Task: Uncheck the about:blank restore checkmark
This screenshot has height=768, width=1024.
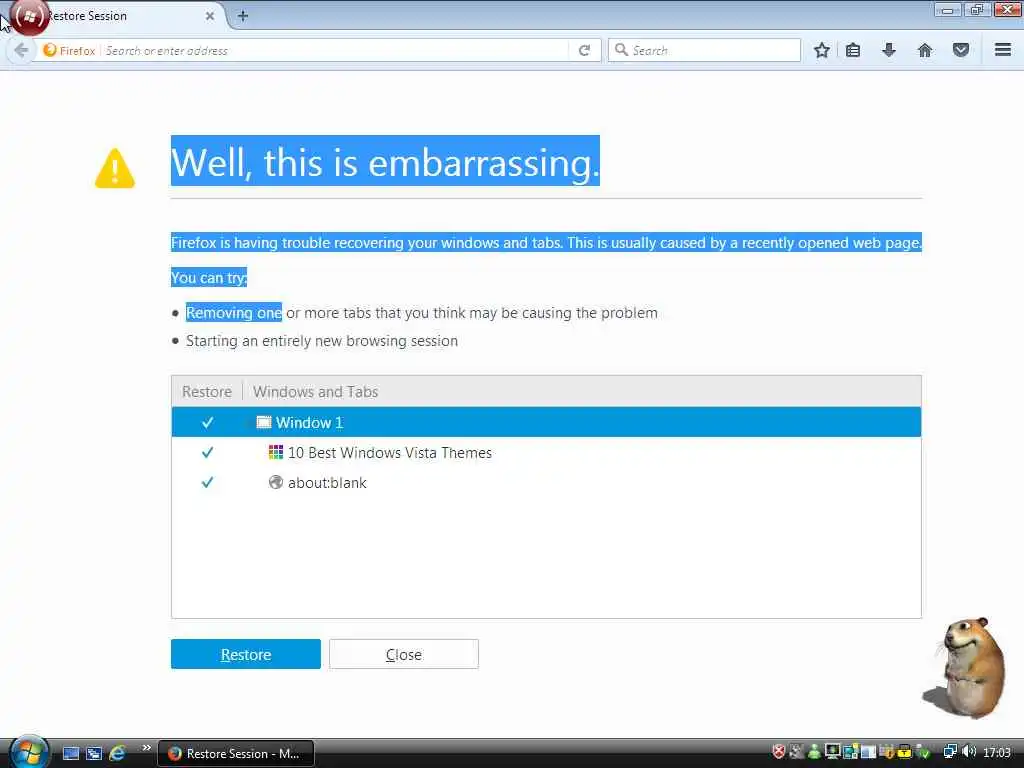Action: (208, 483)
